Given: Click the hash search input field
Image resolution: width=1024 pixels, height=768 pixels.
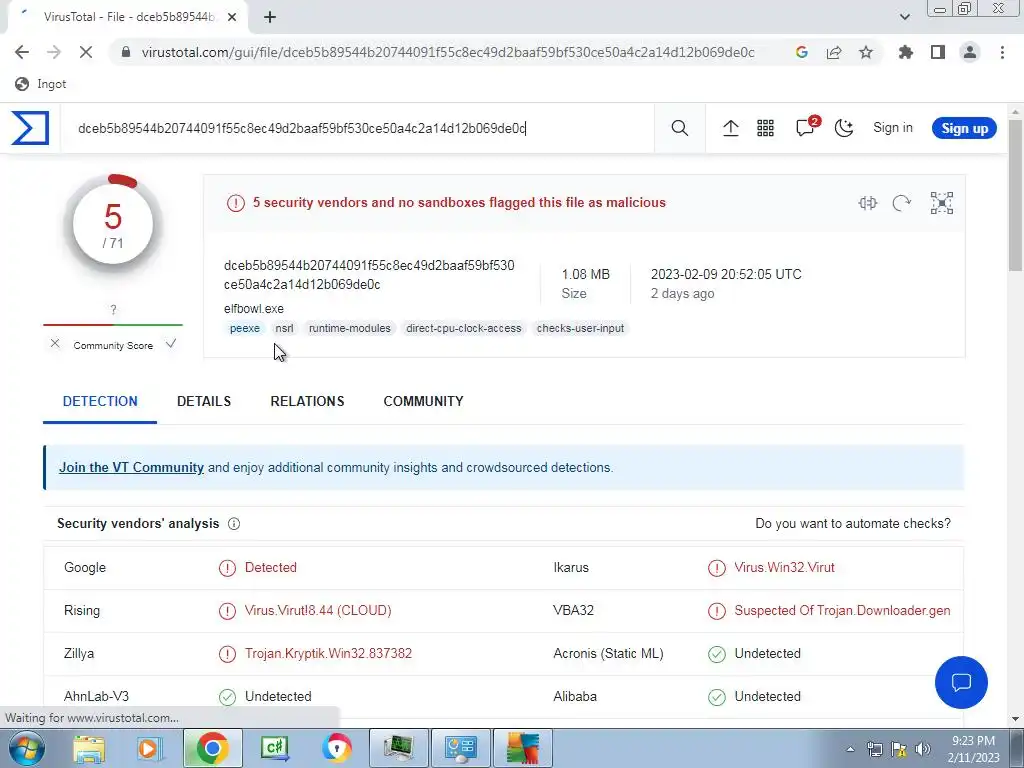Looking at the screenshot, I should coord(359,128).
